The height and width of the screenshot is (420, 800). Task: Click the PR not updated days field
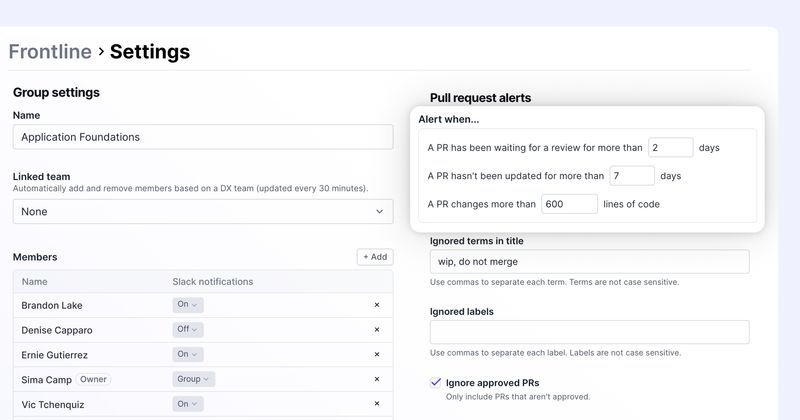coord(631,176)
